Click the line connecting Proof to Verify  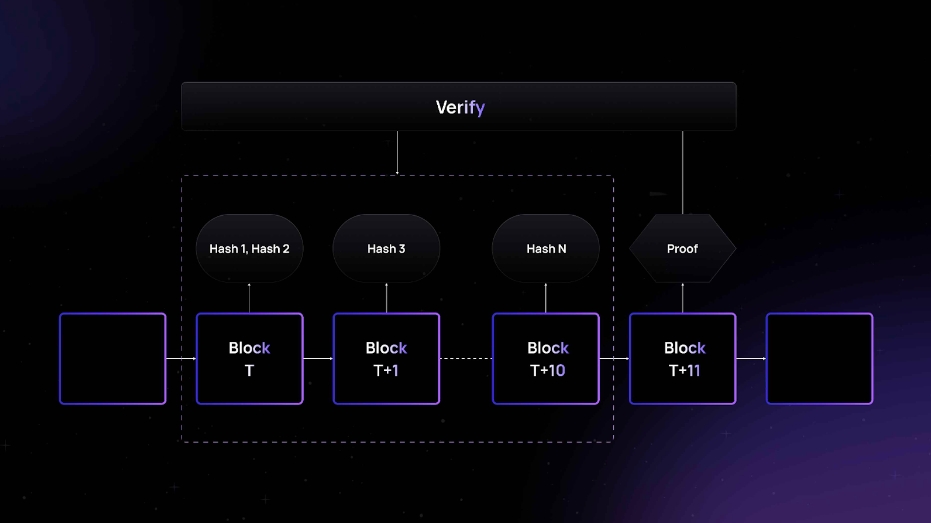682,172
